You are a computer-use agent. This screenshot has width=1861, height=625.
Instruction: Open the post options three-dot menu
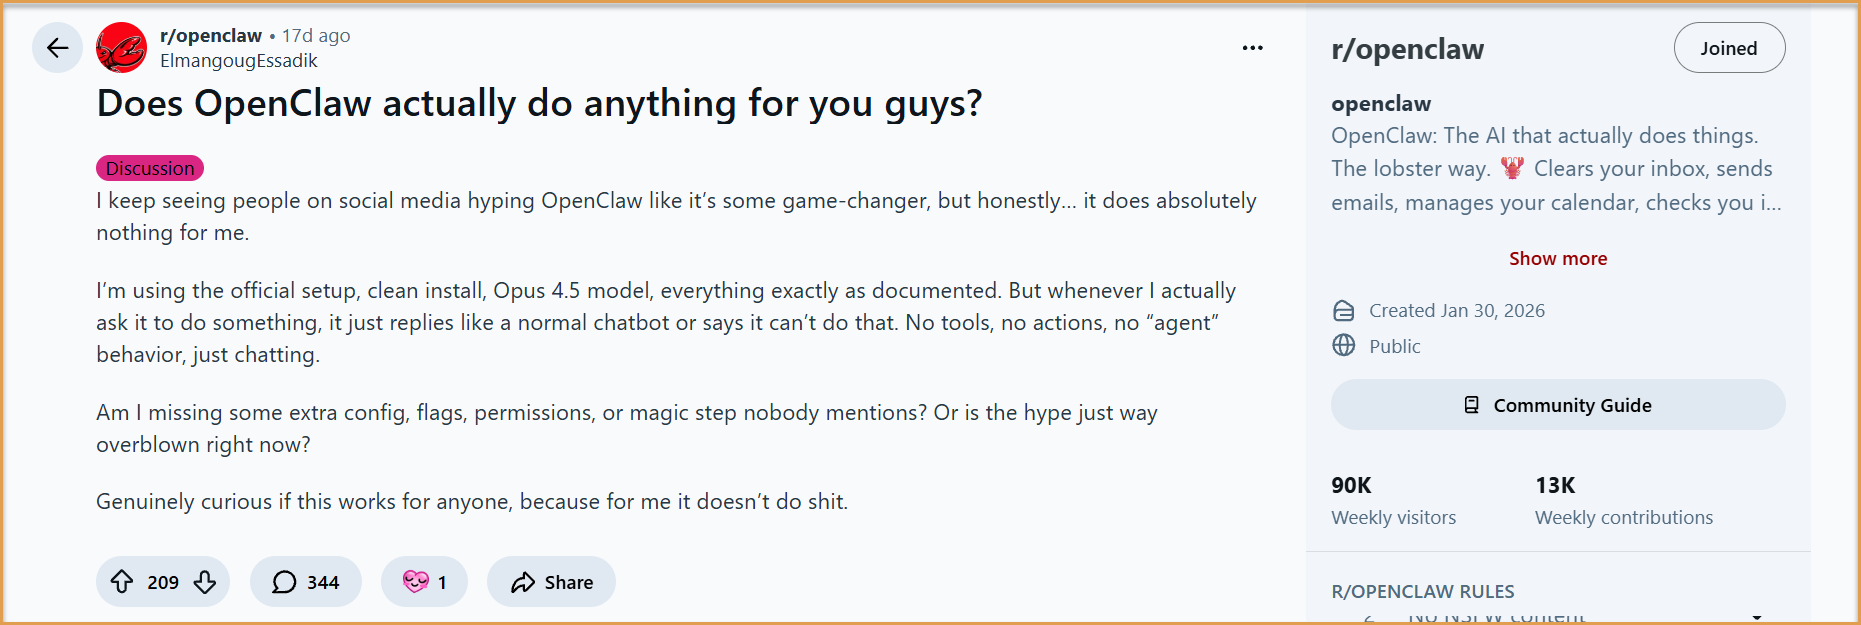pyautogui.click(x=1253, y=47)
